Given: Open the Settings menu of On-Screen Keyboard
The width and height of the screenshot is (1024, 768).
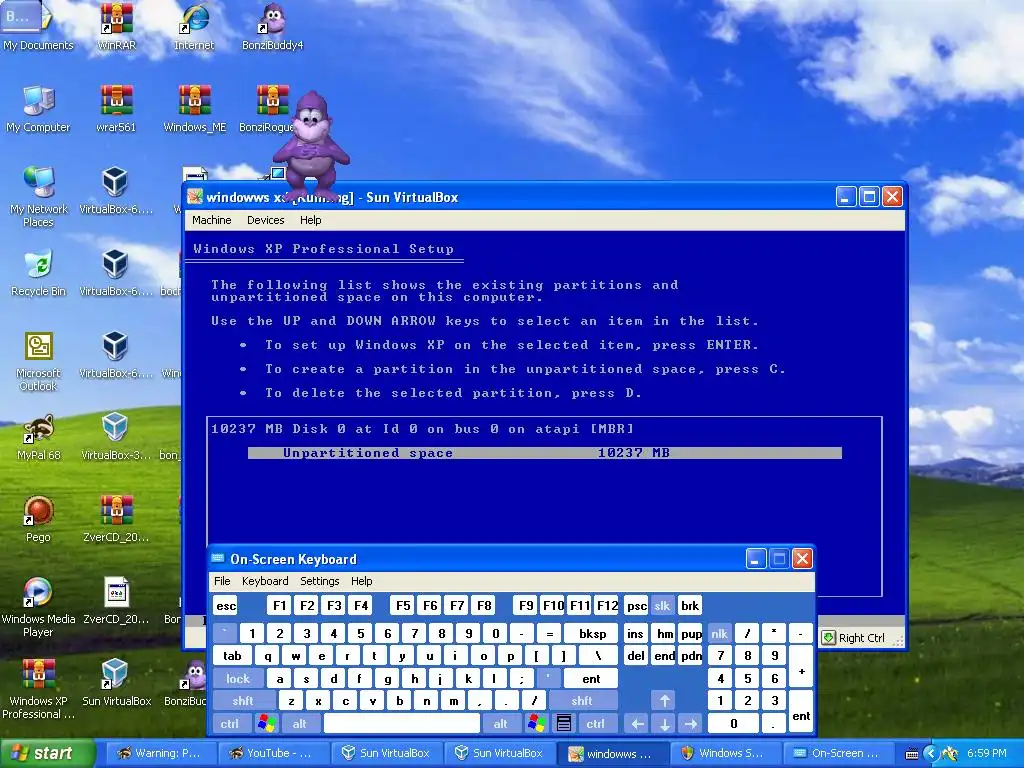Looking at the screenshot, I should coord(319,581).
